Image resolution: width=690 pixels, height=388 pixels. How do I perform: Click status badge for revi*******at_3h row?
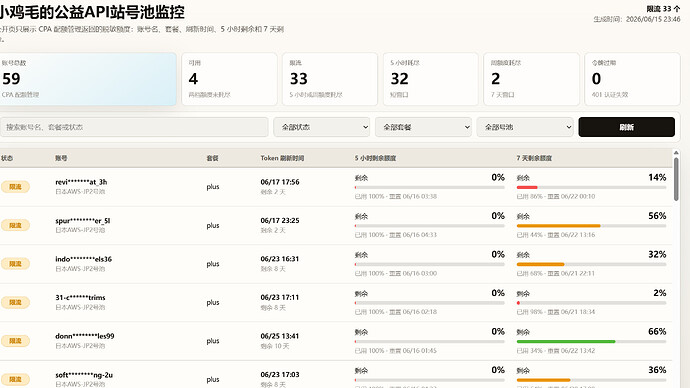15,187
